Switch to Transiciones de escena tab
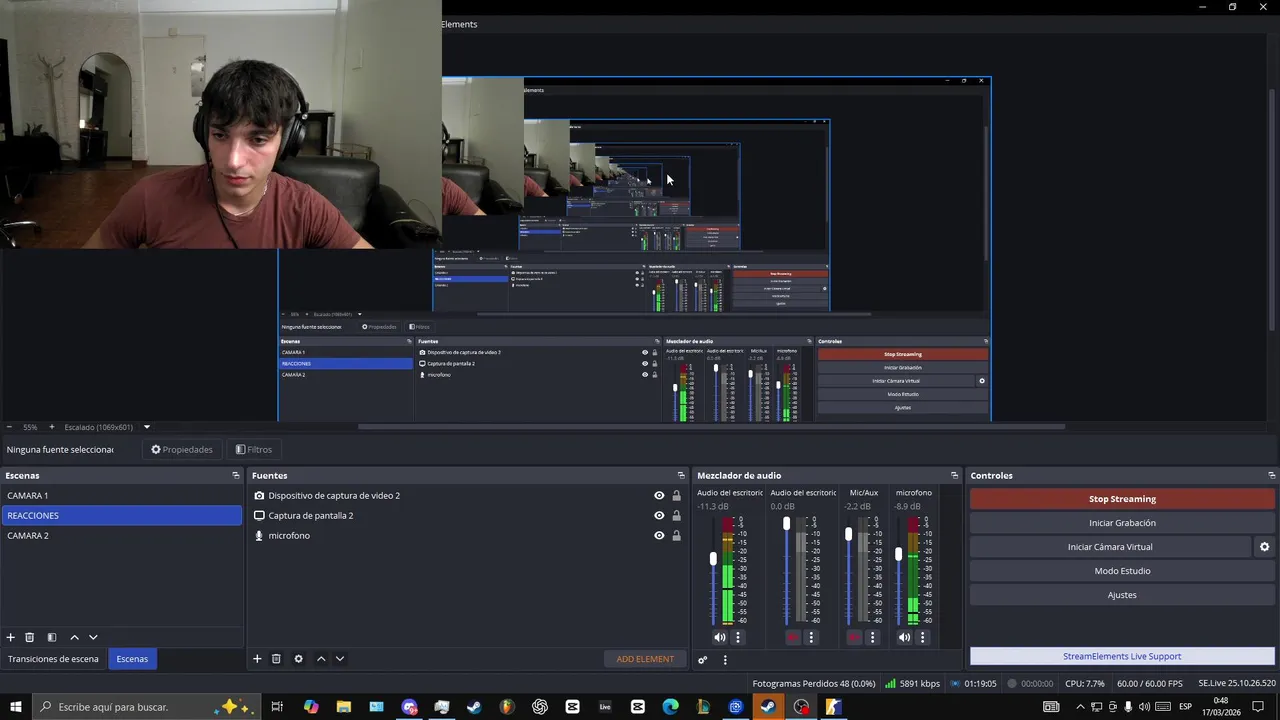 [53, 659]
